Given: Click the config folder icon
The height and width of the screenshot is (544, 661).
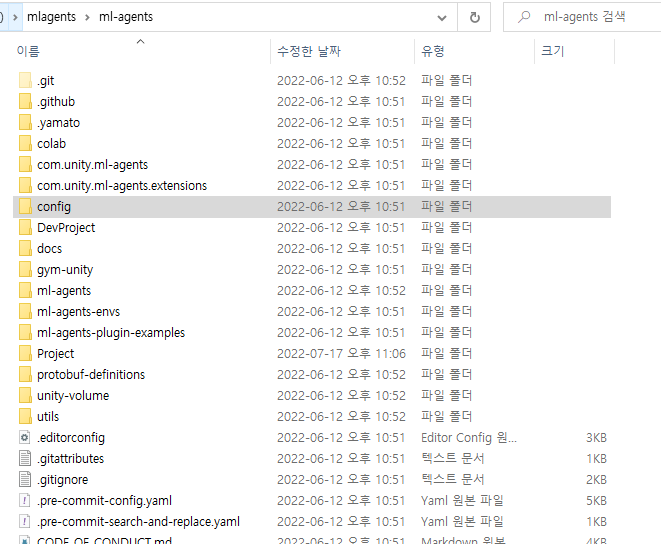Looking at the screenshot, I should (25, 207).
